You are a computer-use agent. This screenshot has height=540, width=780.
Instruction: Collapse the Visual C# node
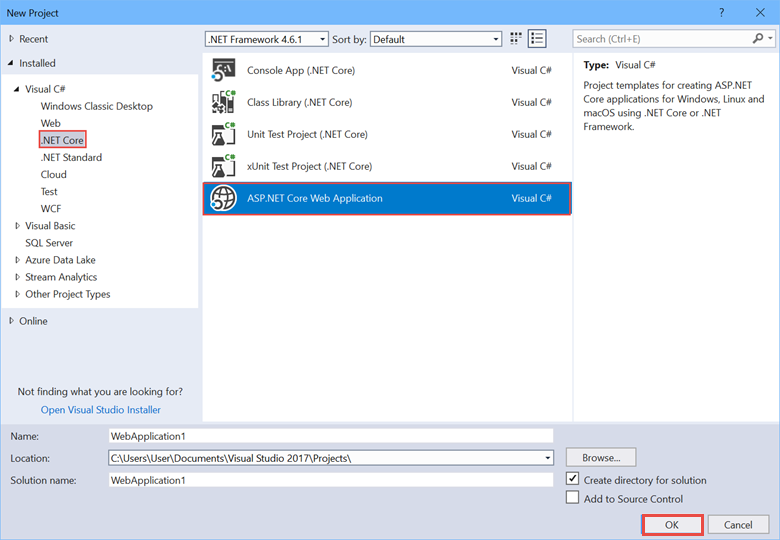(17, 89)
